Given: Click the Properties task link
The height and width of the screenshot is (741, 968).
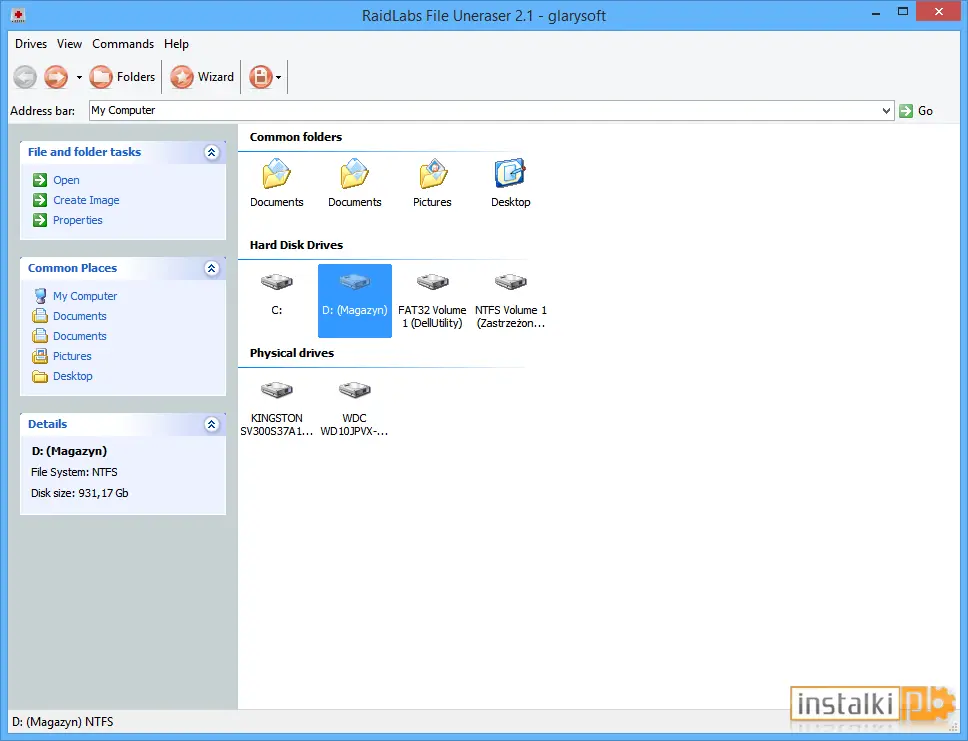Looking at the screenshot, I should [78, 220].
